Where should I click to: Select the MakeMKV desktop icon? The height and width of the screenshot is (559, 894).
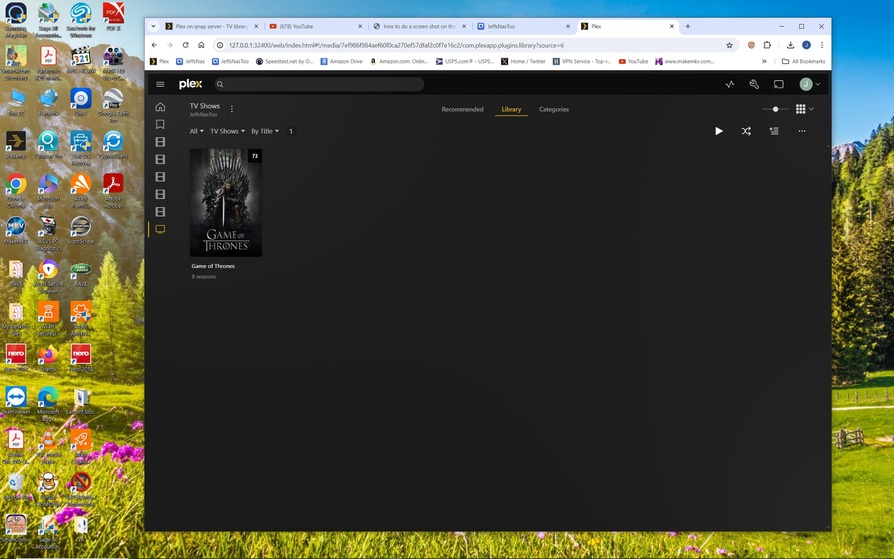click(x=16, y=230)
